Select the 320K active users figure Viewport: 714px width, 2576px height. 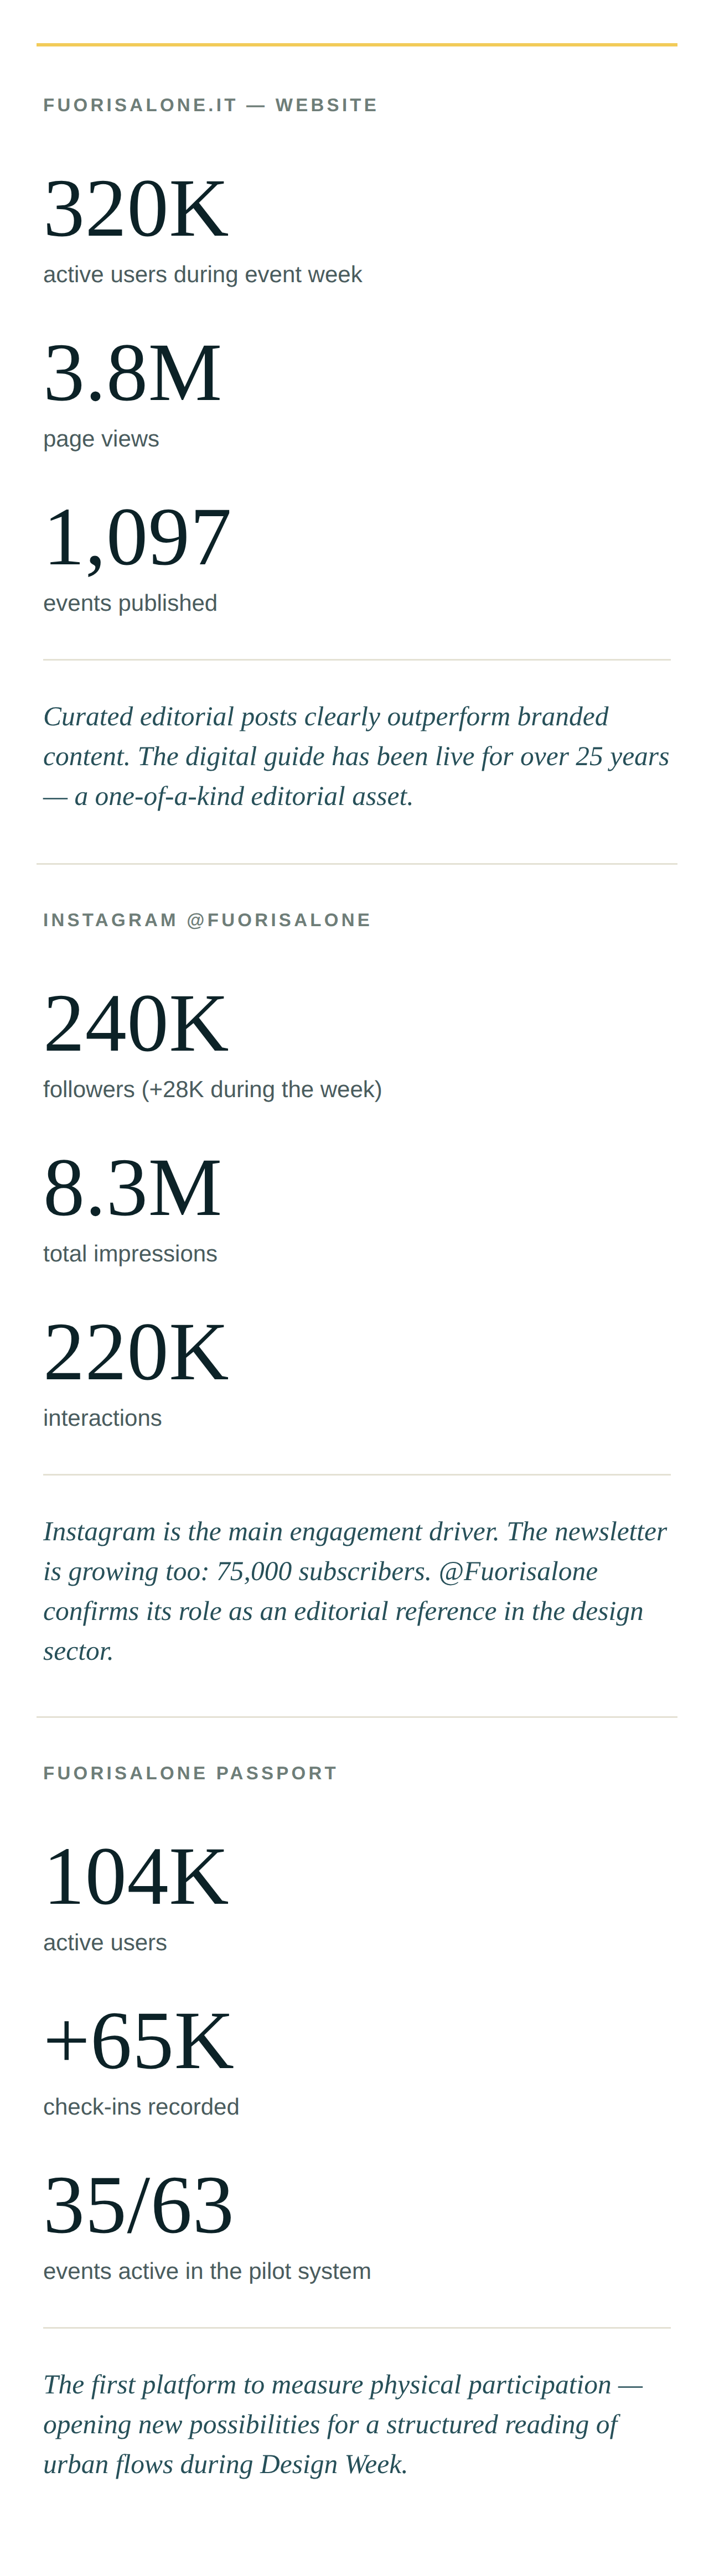[136, 209]
